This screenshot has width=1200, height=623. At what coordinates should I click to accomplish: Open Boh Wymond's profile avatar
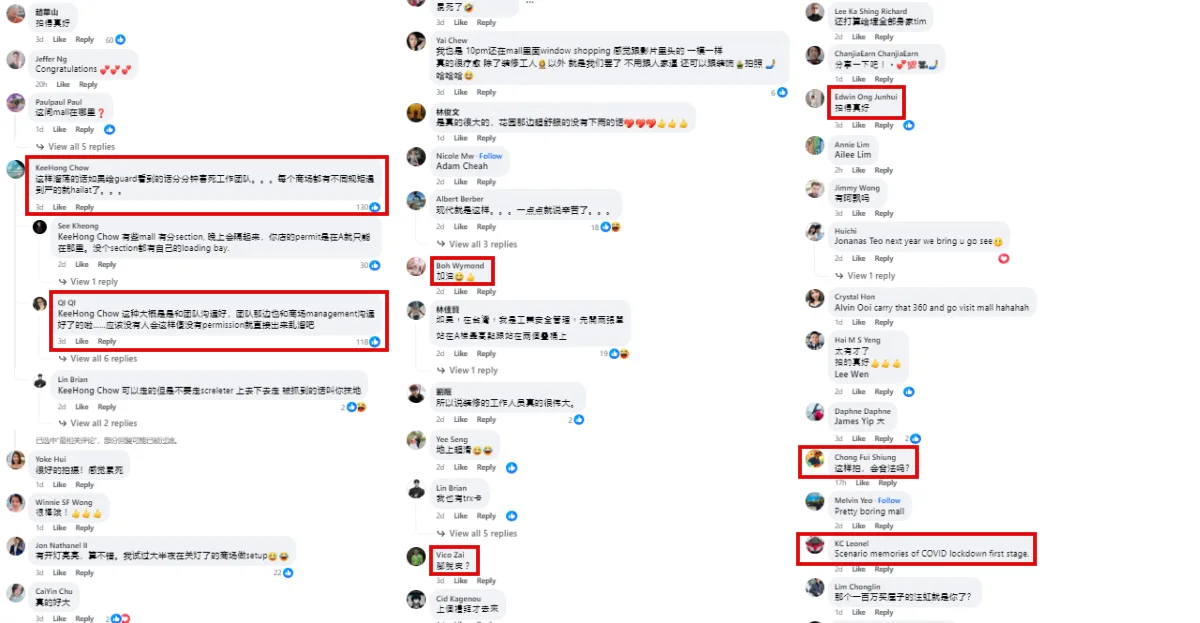pos(416,266)
